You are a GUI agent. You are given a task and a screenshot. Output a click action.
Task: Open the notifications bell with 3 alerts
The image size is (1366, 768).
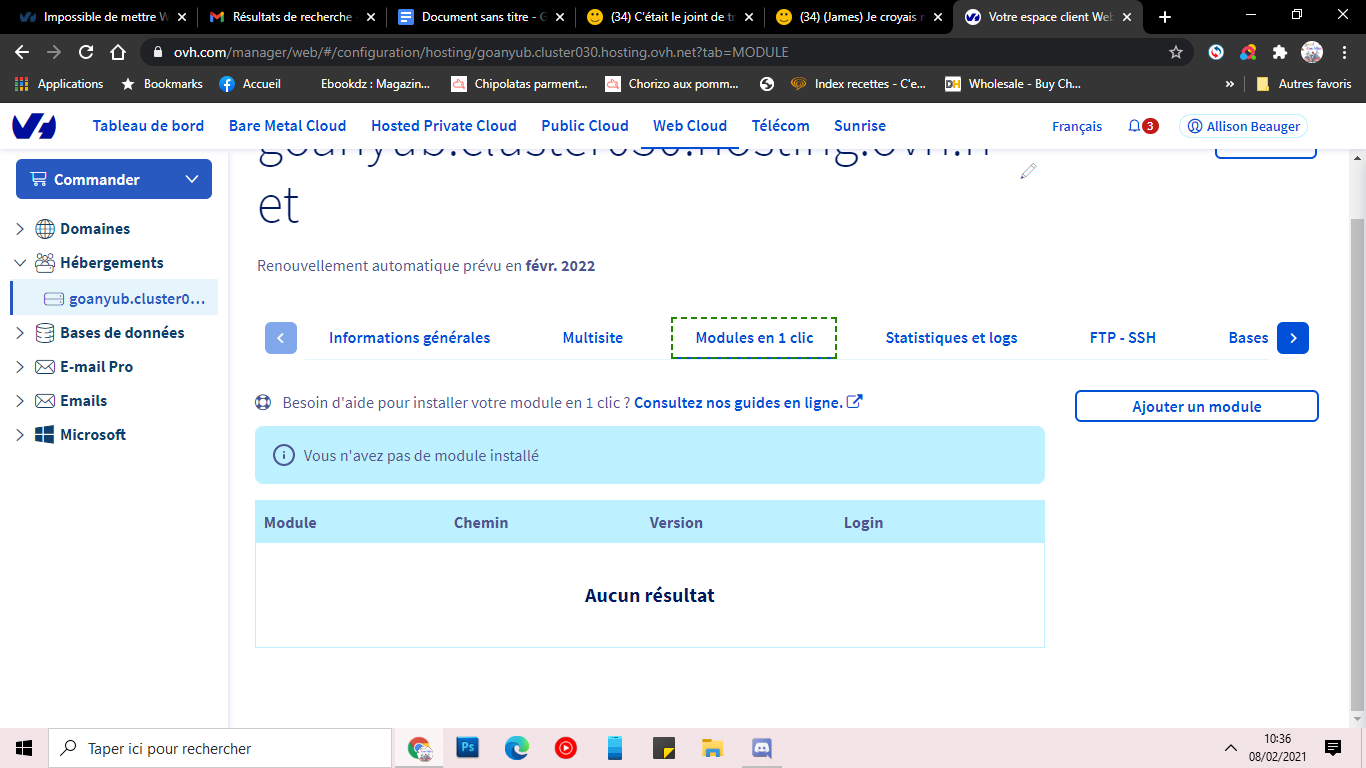[x=1142, y=126]
